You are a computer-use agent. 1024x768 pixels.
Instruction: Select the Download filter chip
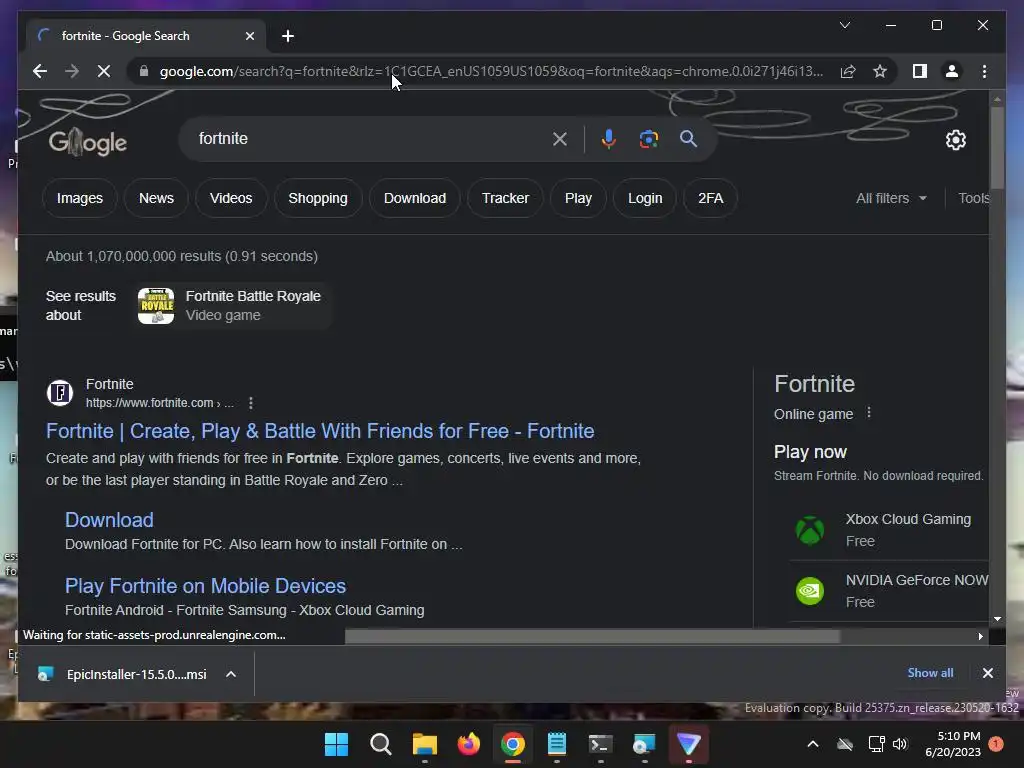415,198
